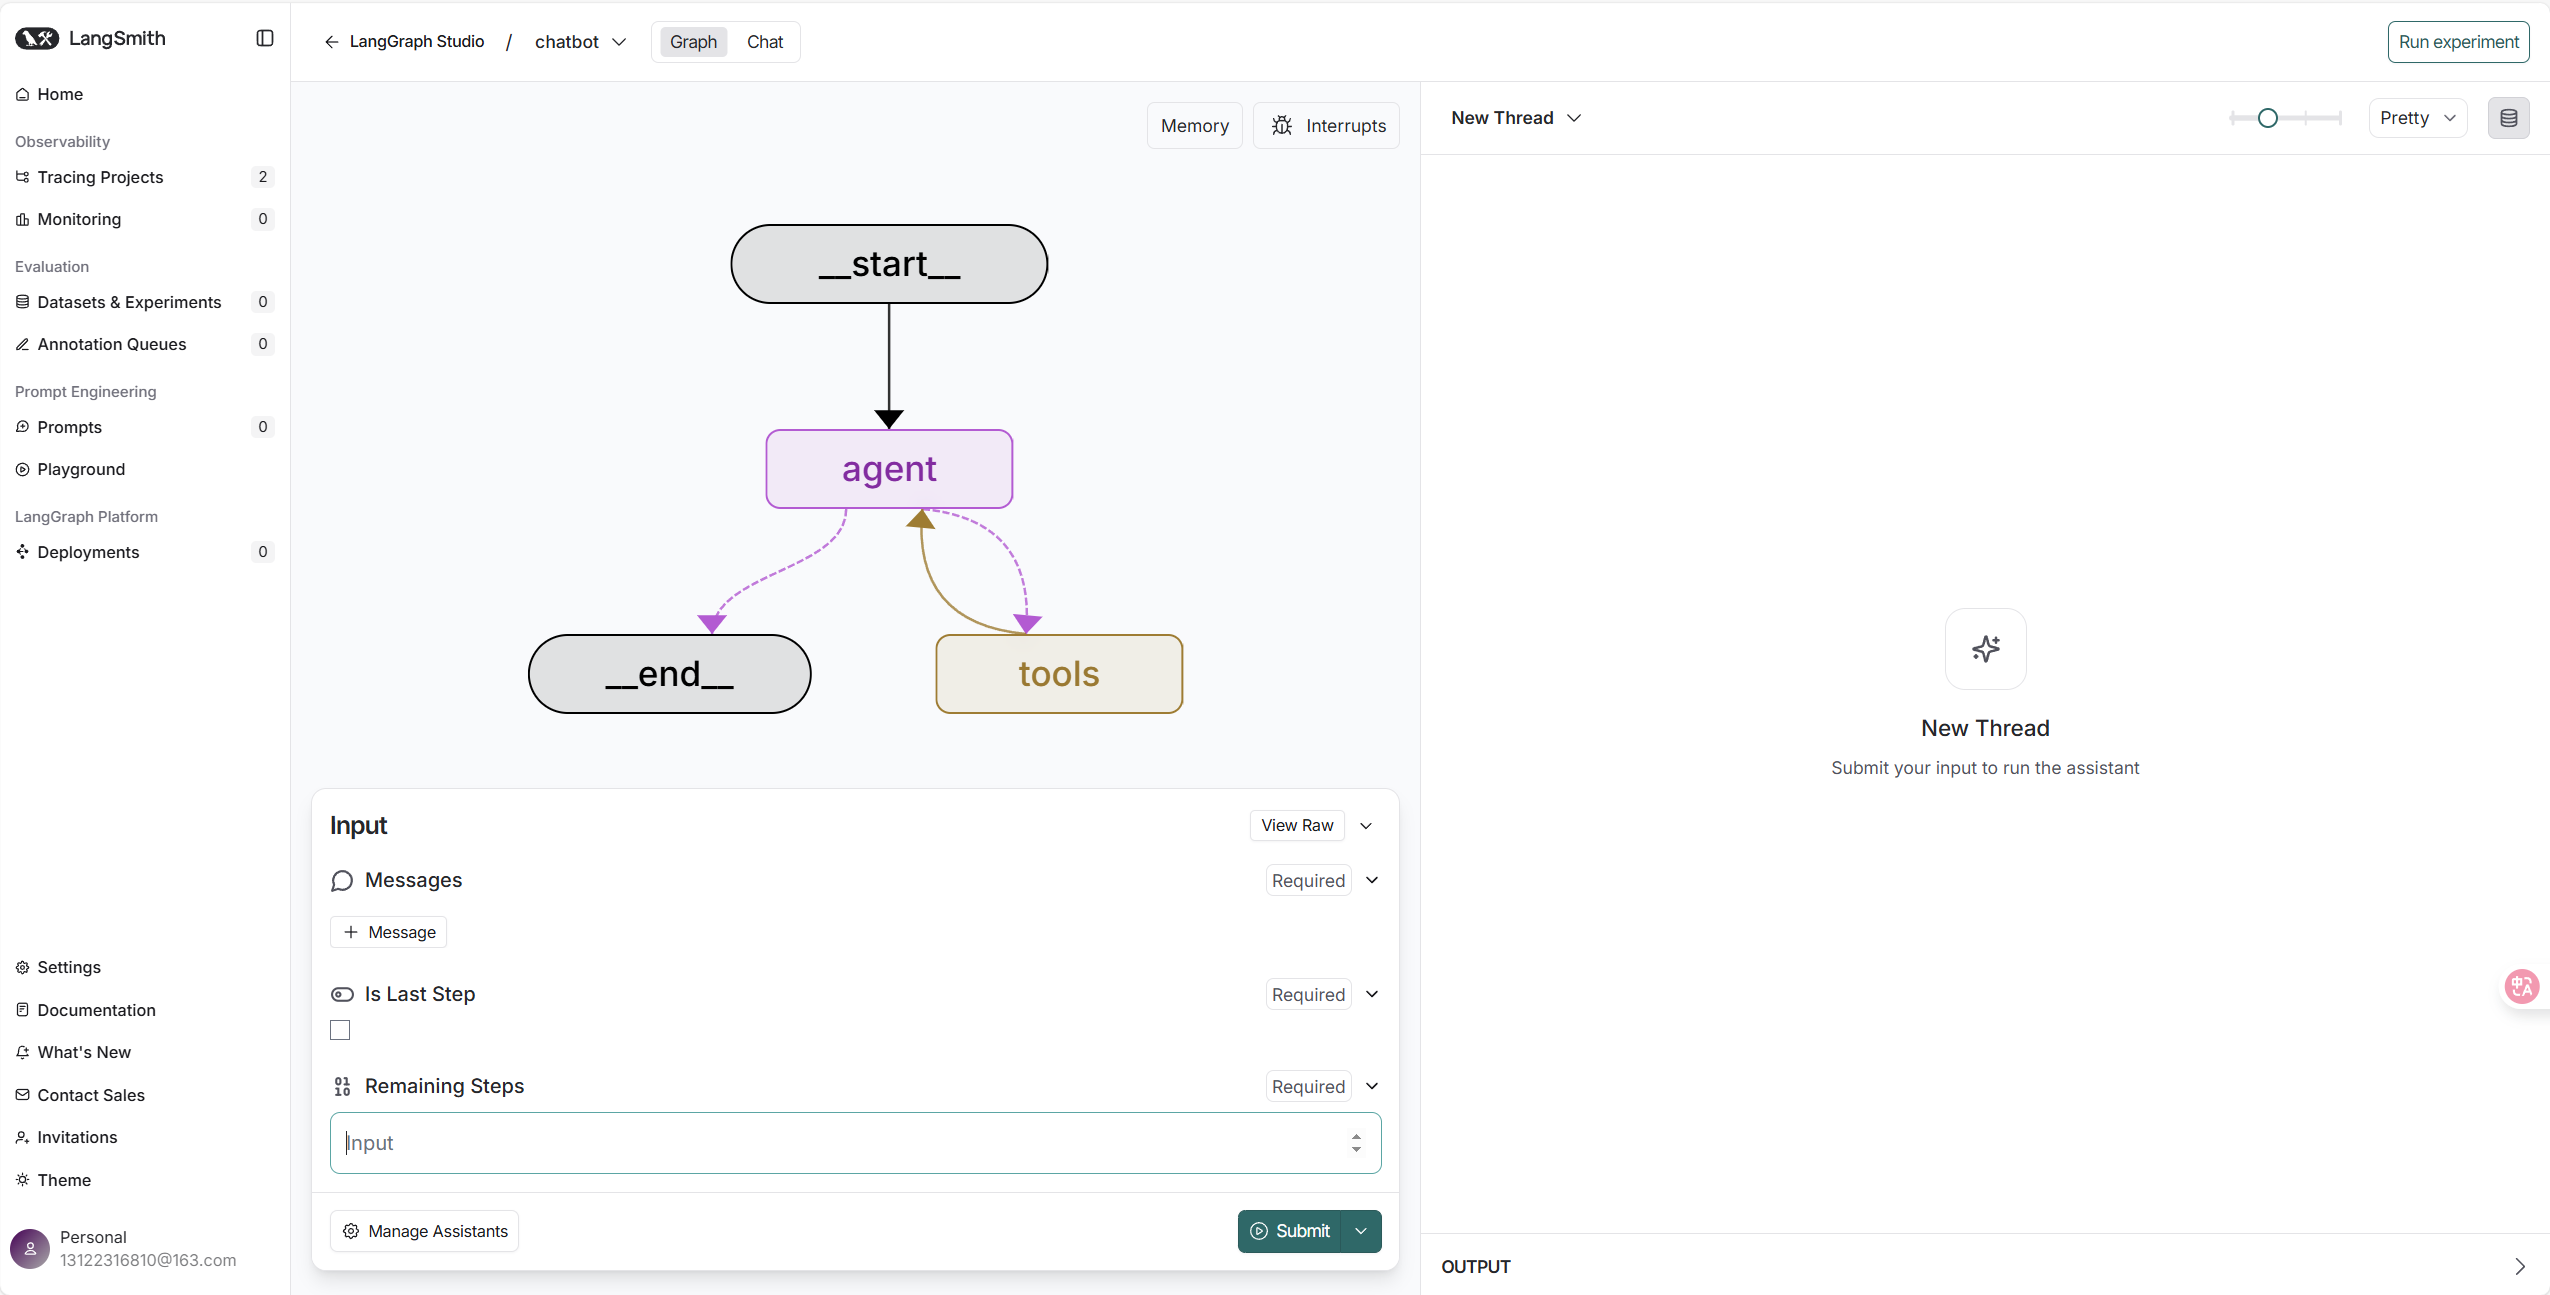Screen dimensions: 2550x1295
Task: Switch to the Chat tab
Action: tap(764, 42)
